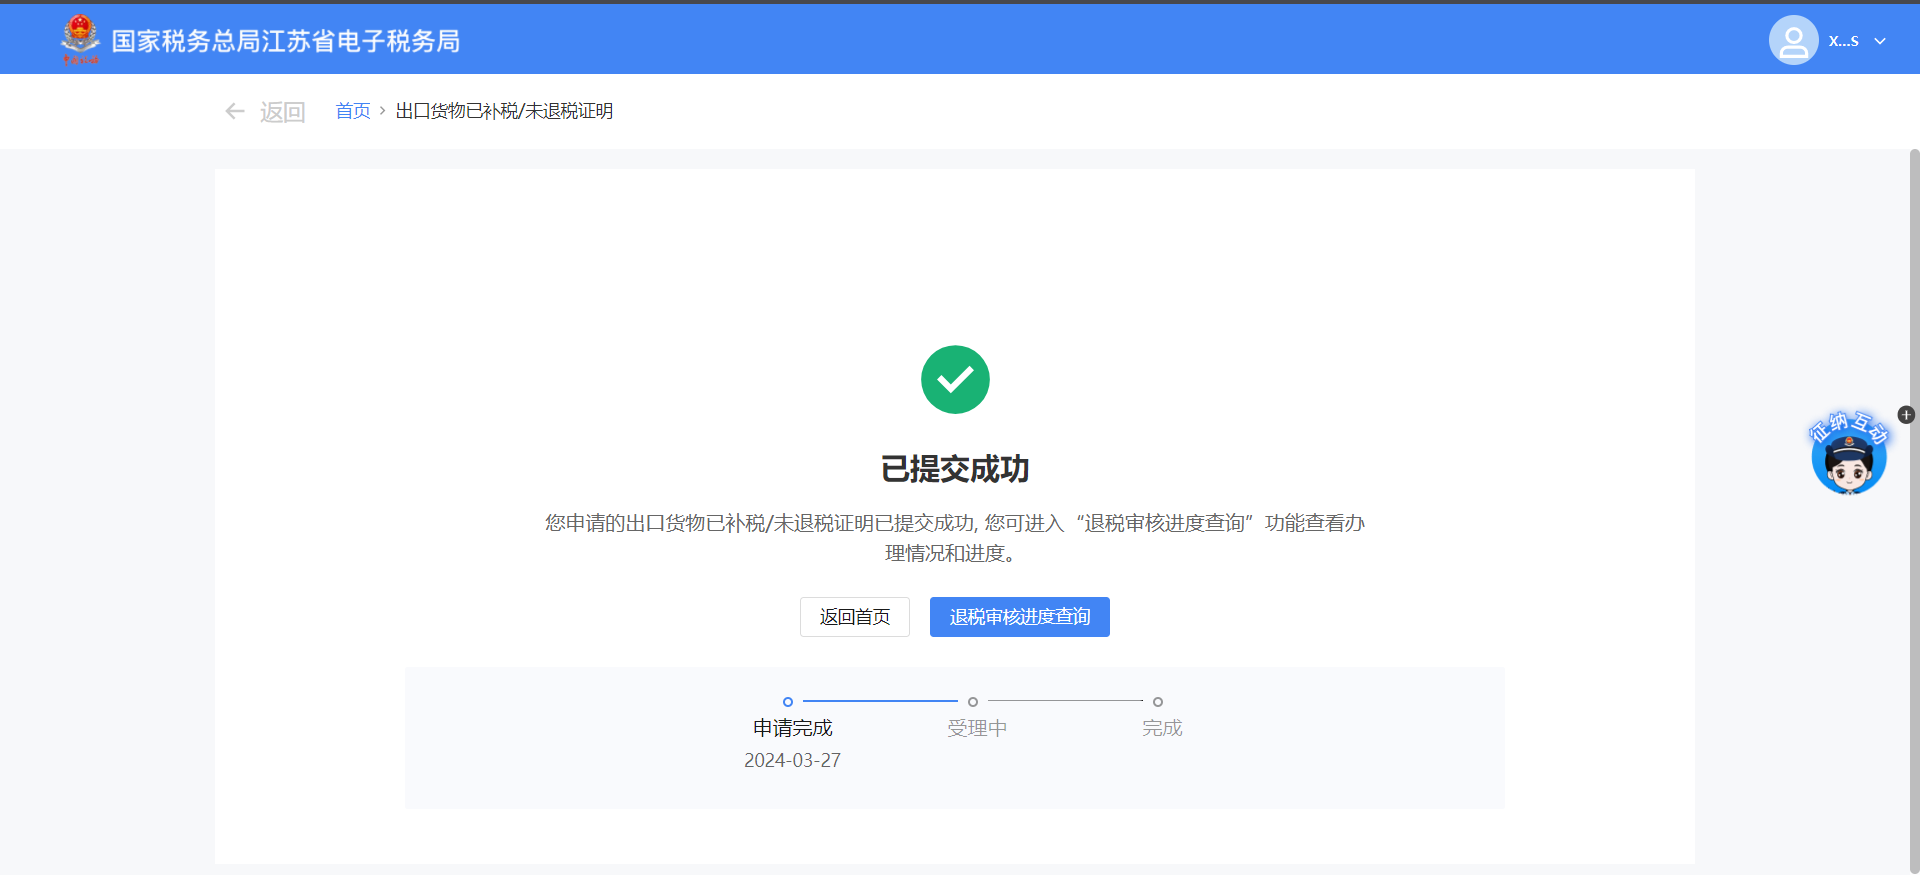Open 退税审核进度查询 progress query

pos(1019,617)
